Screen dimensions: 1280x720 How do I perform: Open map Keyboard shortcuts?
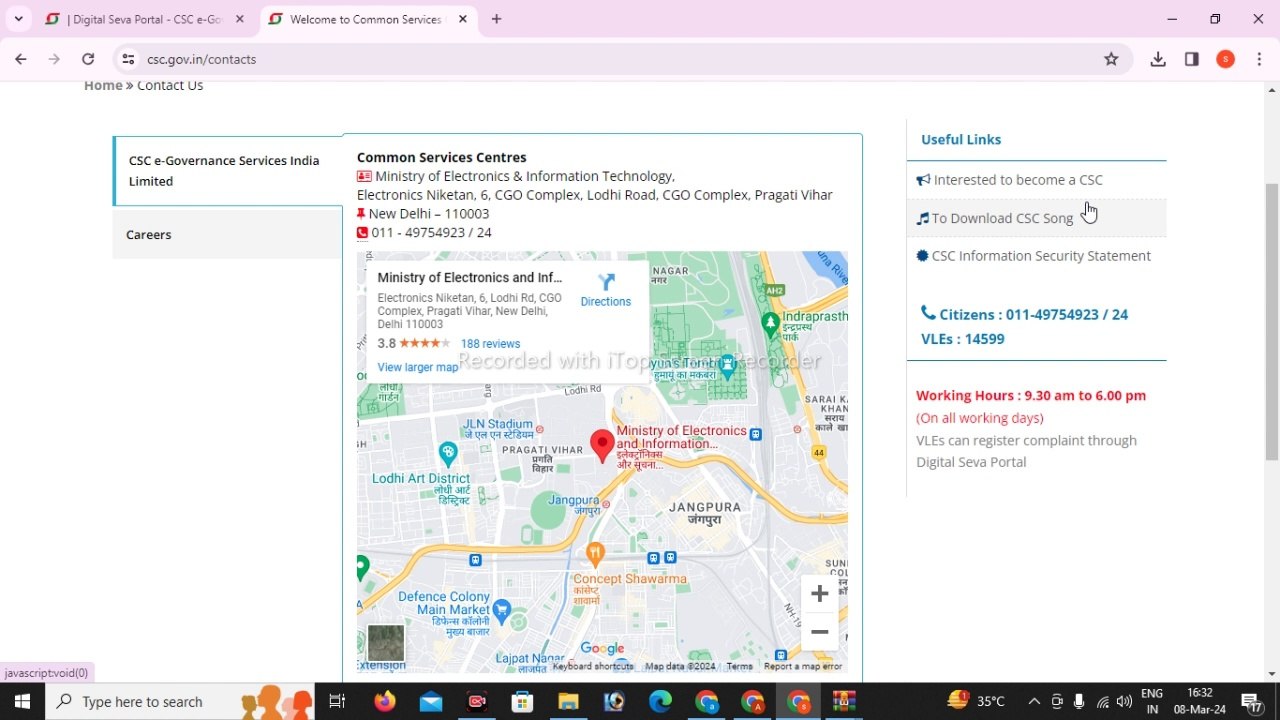click(x=593, y=666)
